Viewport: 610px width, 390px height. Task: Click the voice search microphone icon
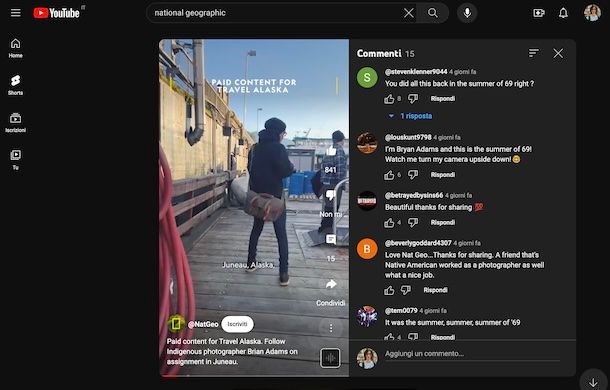tap(467, 13)
